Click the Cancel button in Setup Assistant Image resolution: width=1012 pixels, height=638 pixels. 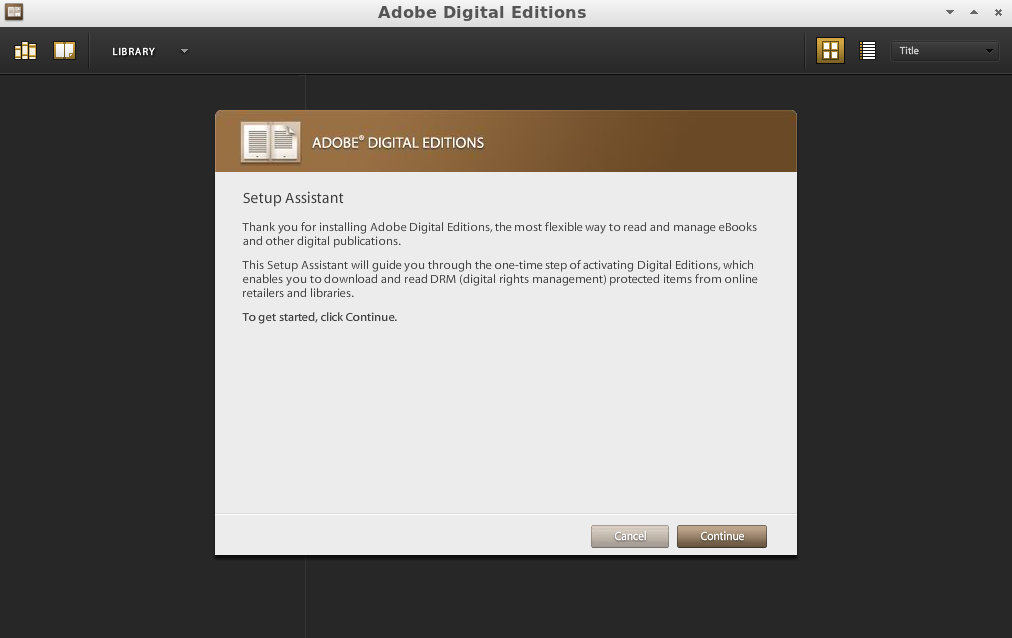click(x=630, y=536)
